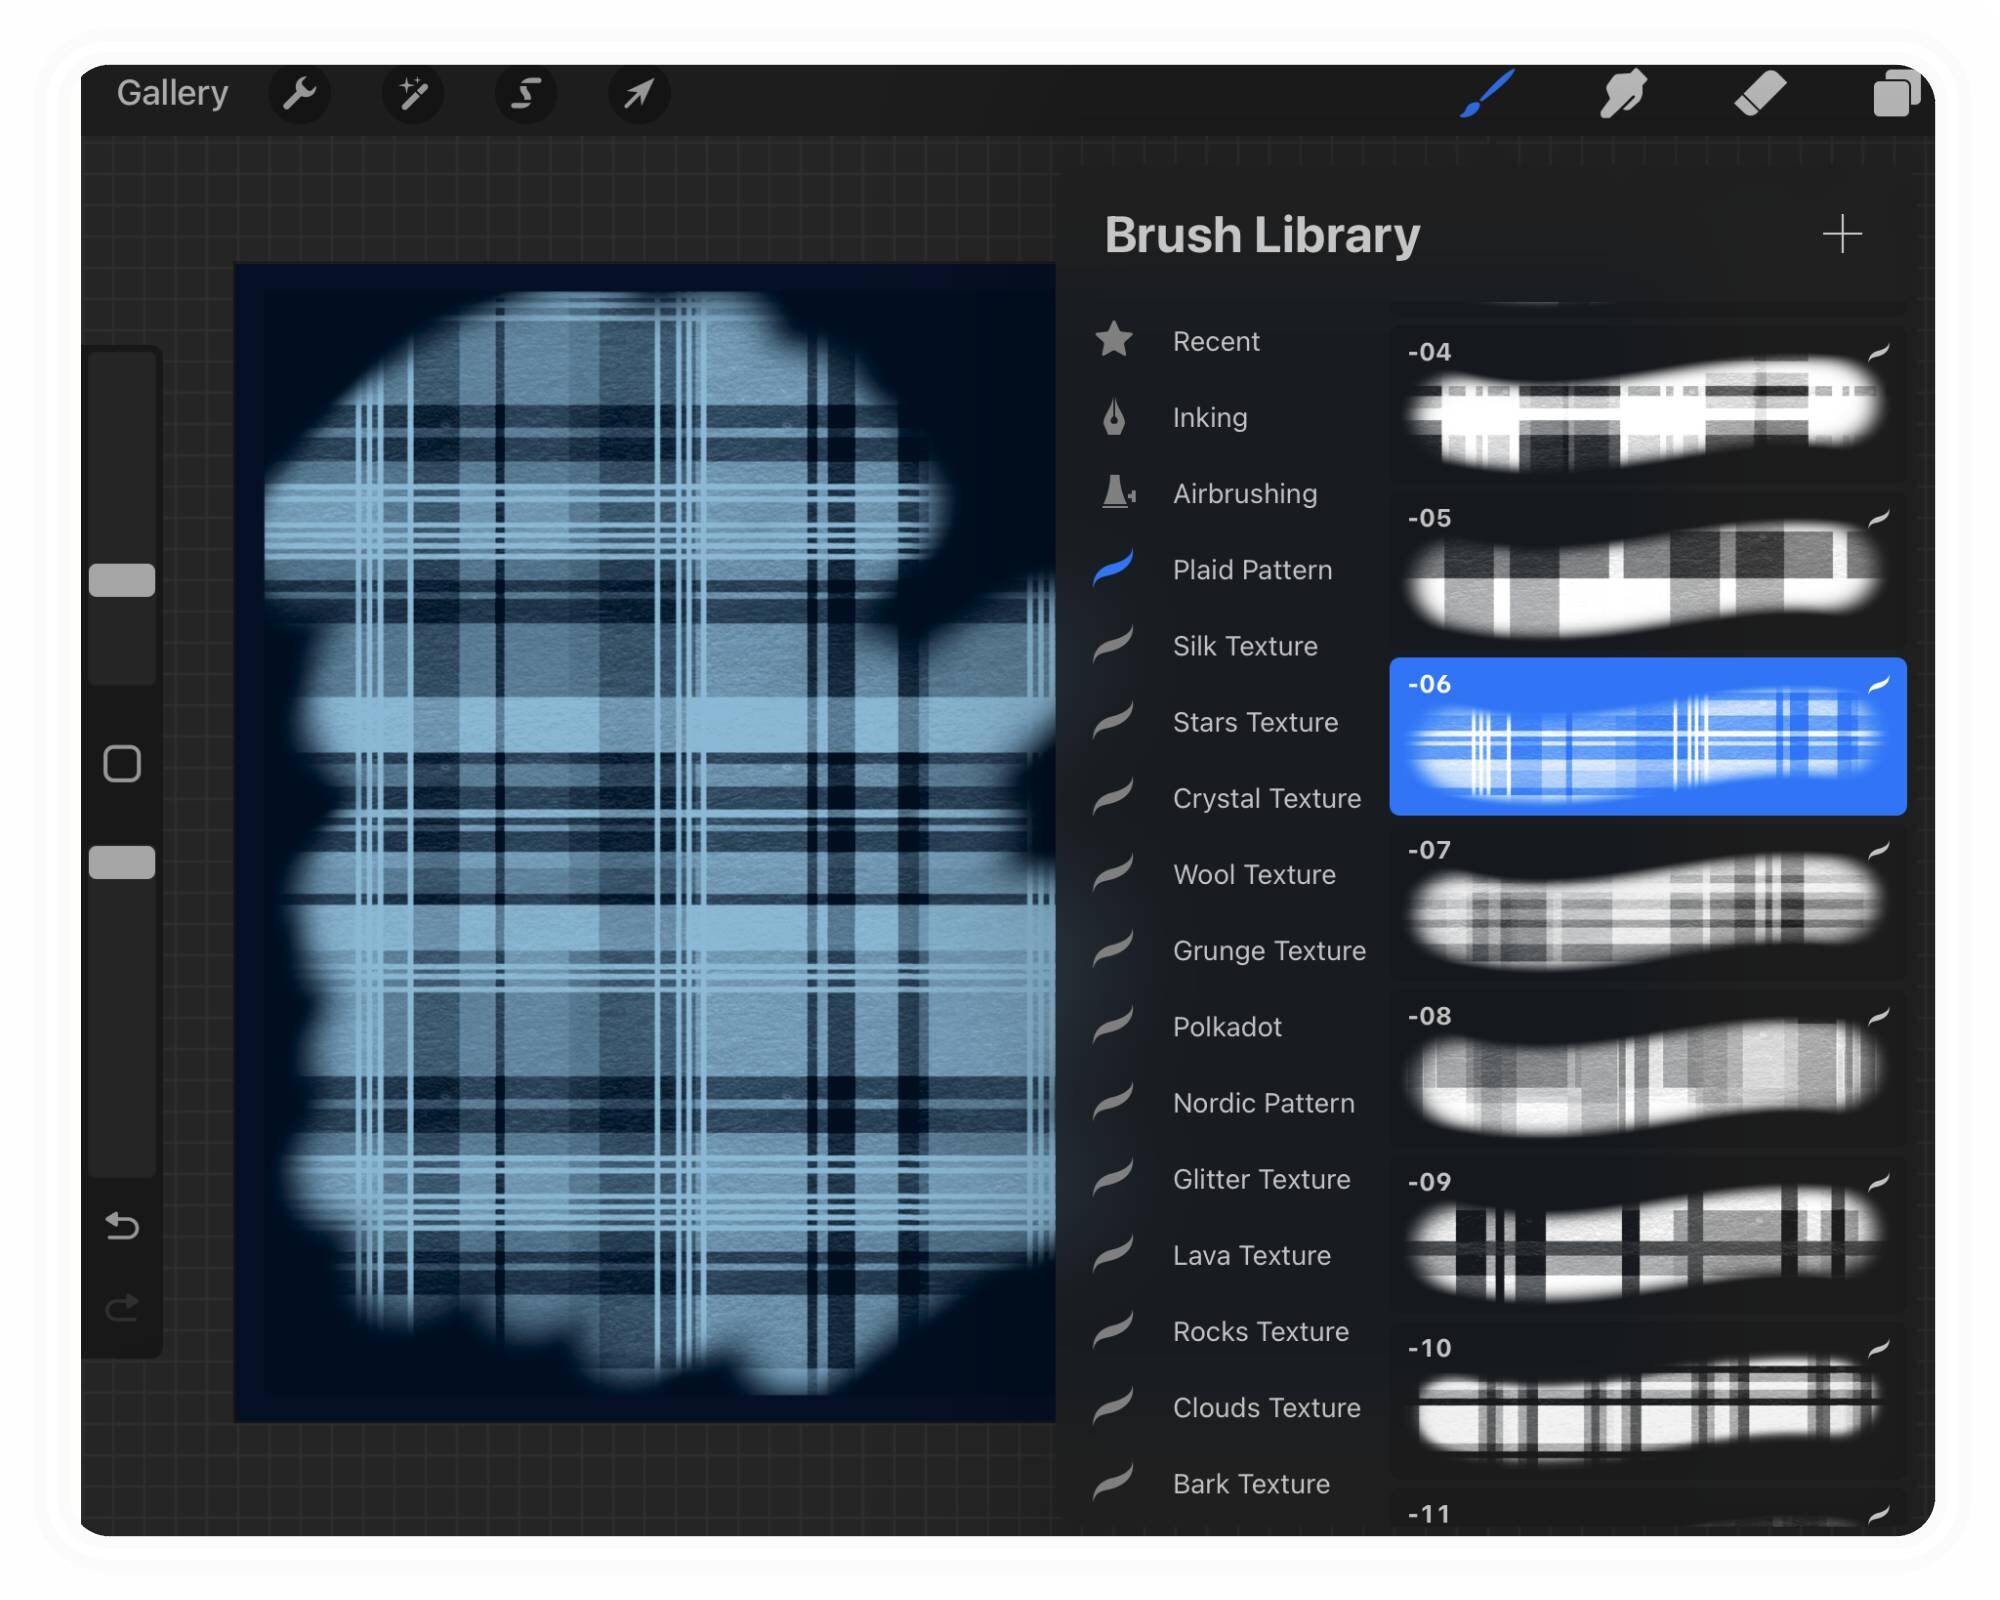The image size is (2000, 1600).
Task: Open the Adjustments magic wand tool
Action: pos(413,93)
